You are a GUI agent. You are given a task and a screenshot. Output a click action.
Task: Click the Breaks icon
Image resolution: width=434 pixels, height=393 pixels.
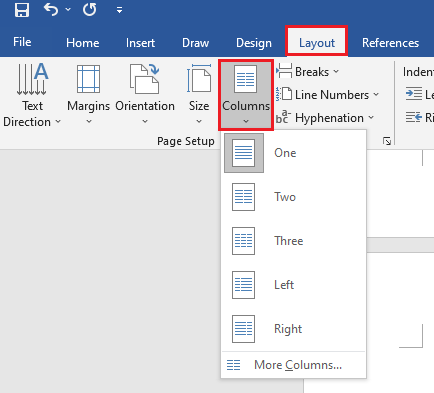tap(284, 71)
